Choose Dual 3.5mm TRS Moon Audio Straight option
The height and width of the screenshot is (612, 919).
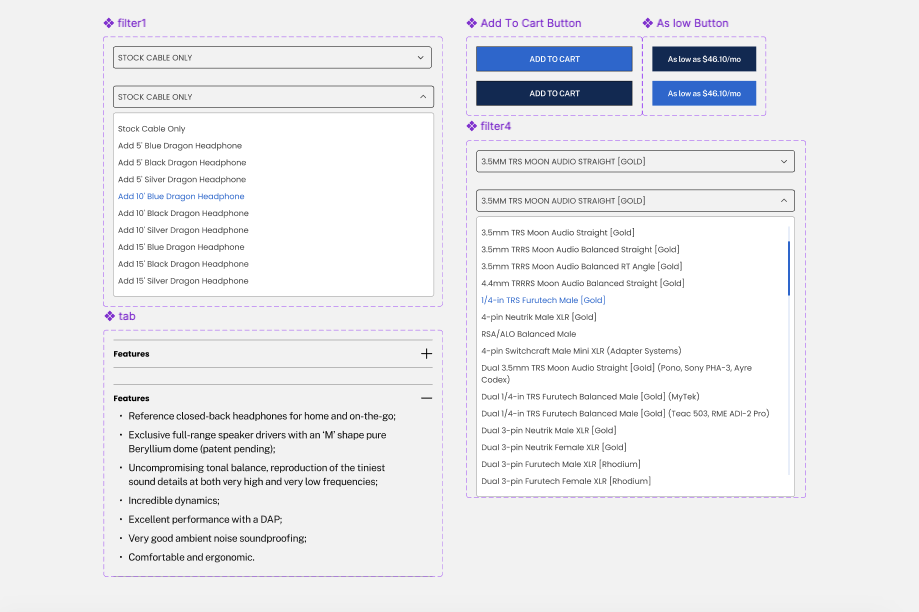617,373
